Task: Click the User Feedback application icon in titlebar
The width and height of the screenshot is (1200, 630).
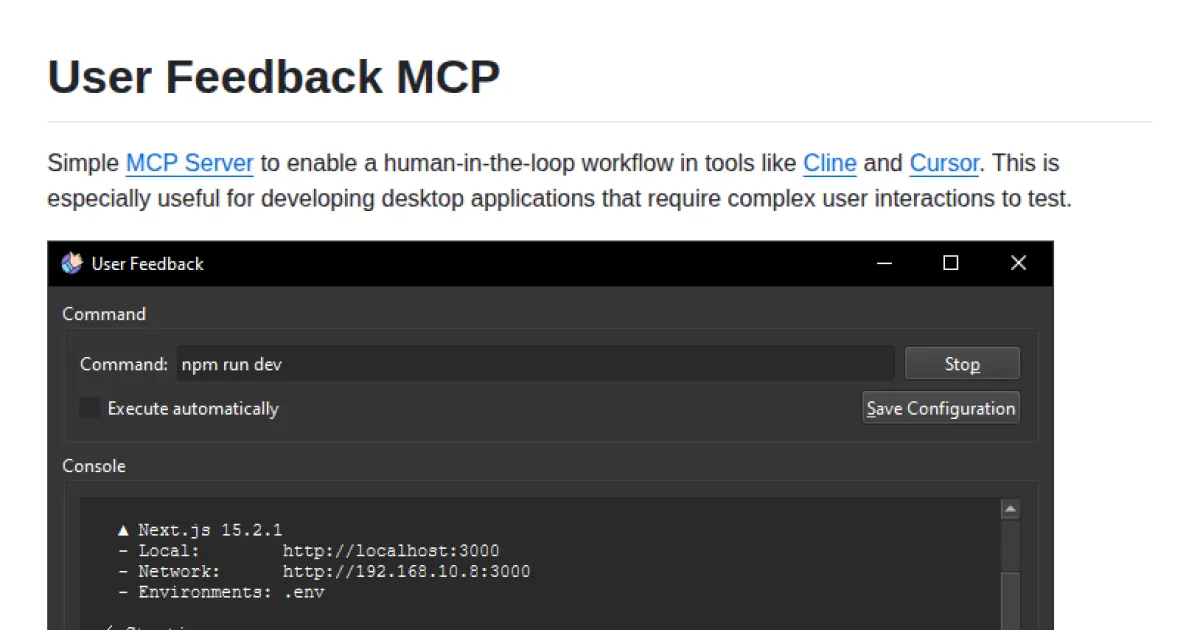Action: [x=71, y=263]
